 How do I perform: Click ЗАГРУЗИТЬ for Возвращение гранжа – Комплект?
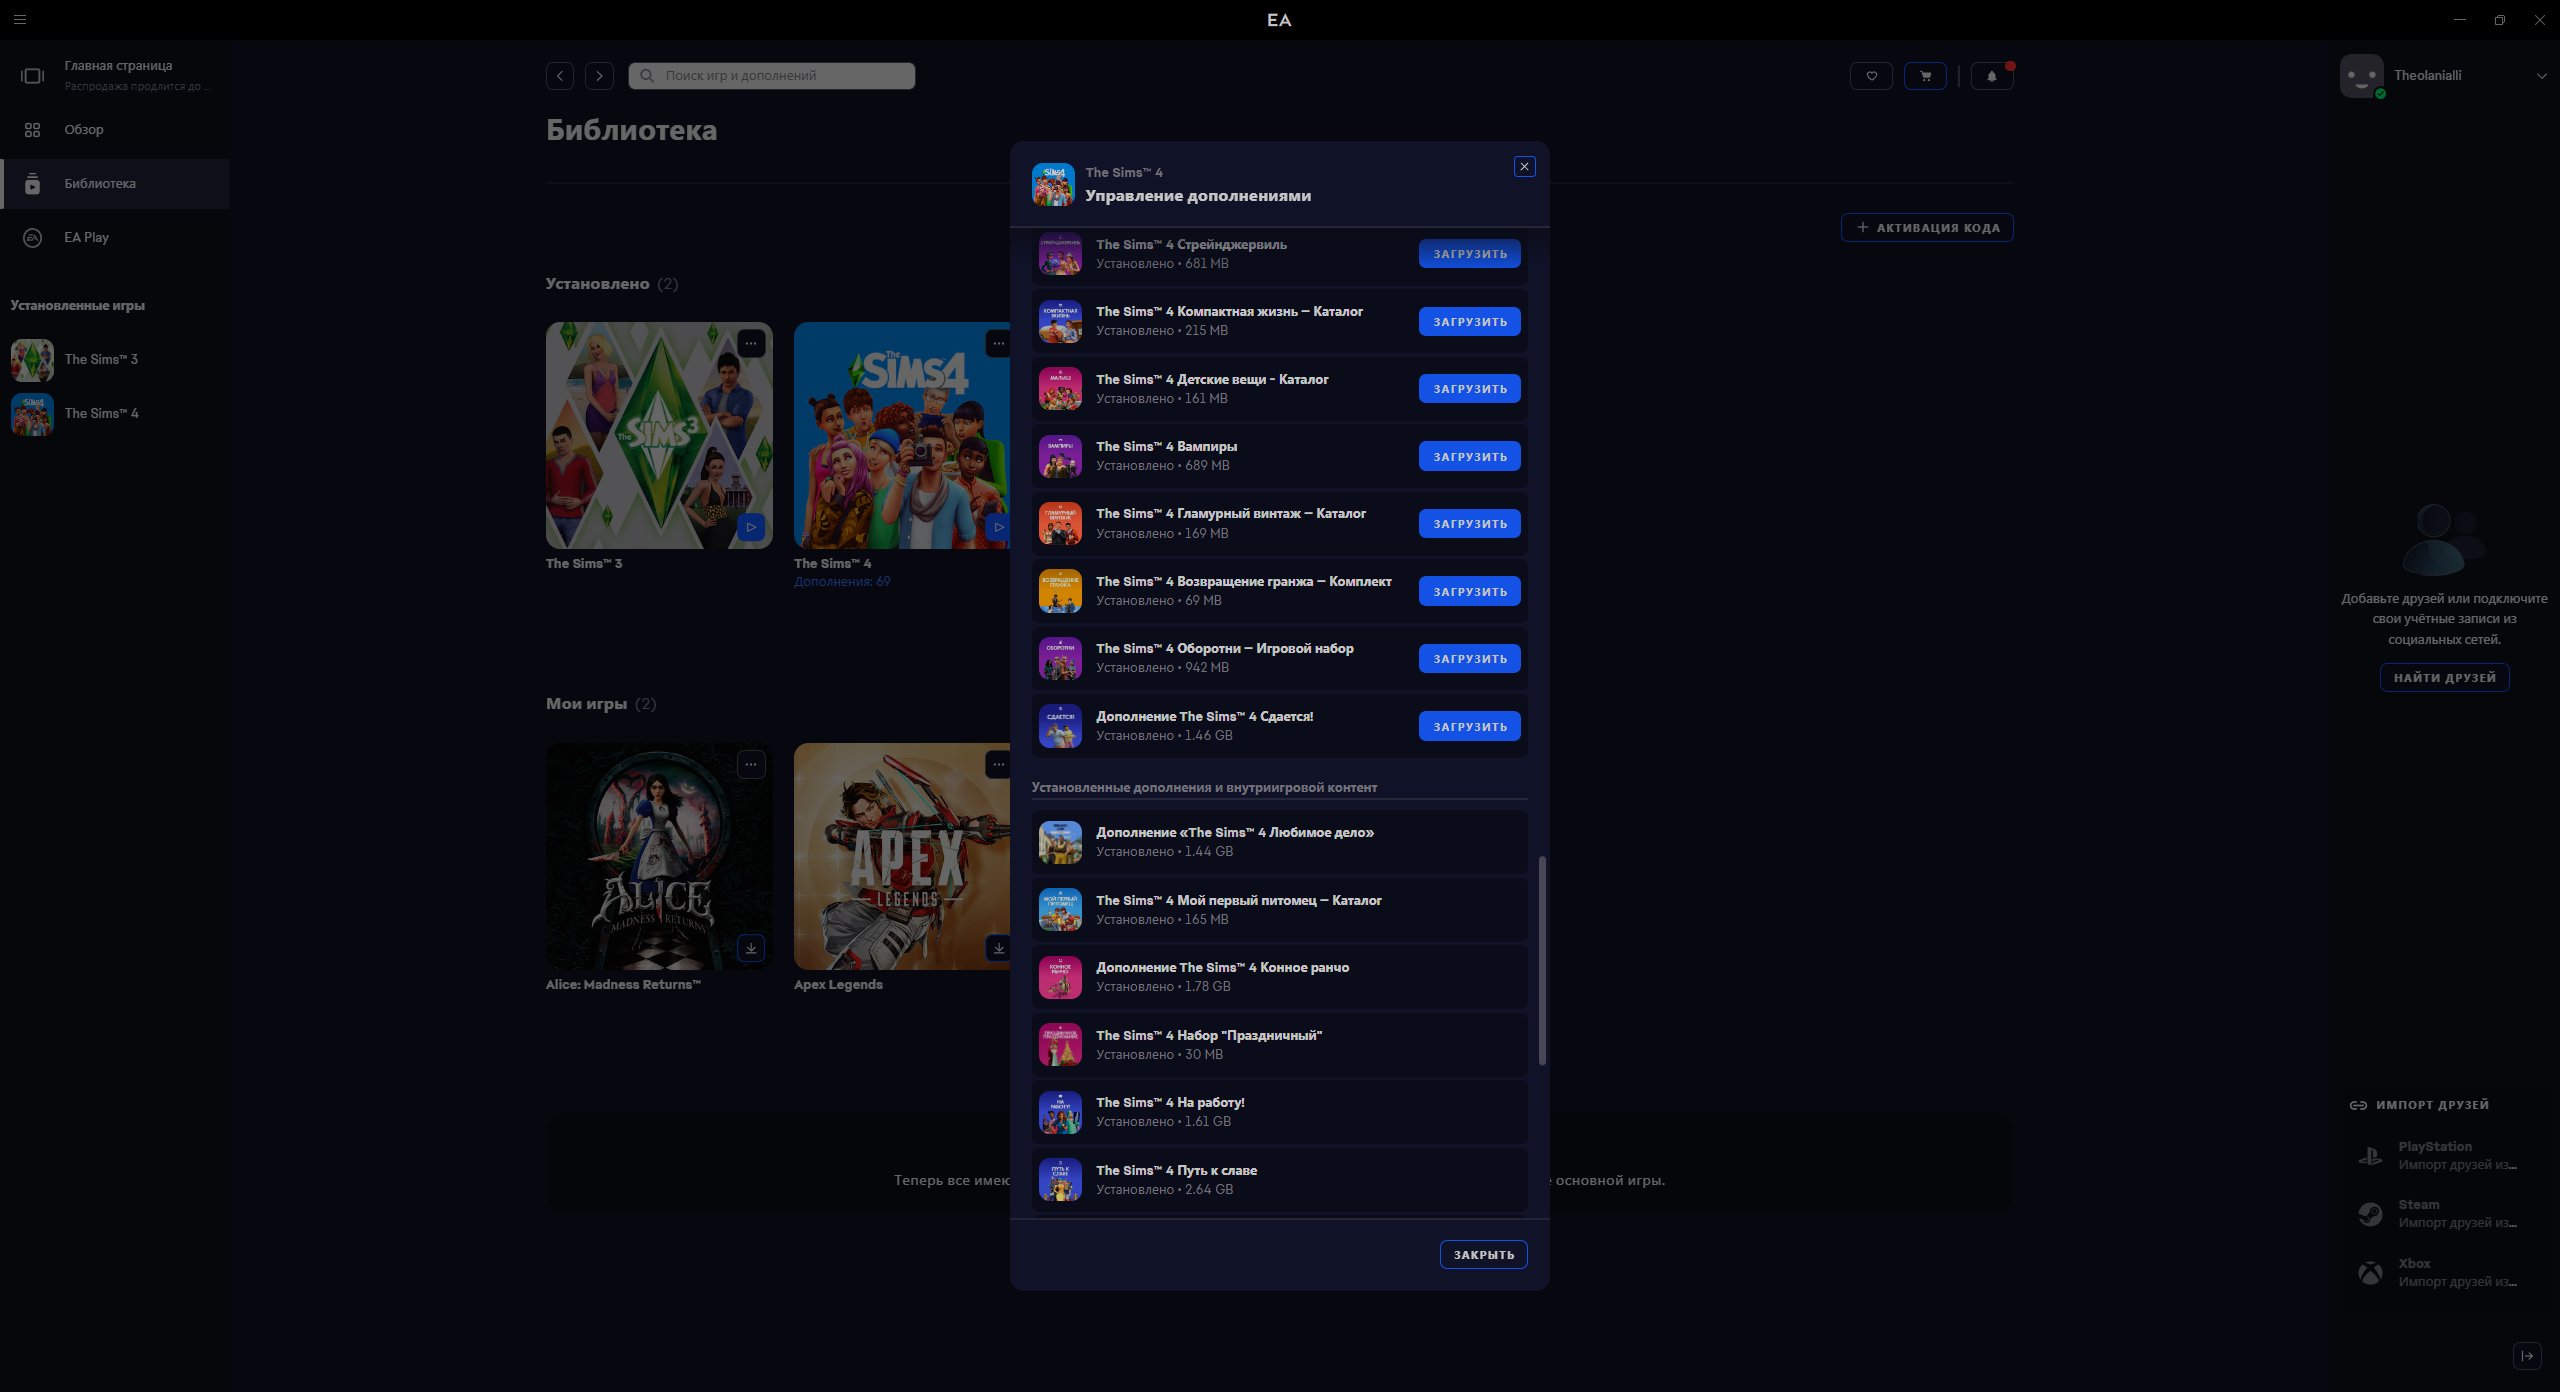(1470, 591)
